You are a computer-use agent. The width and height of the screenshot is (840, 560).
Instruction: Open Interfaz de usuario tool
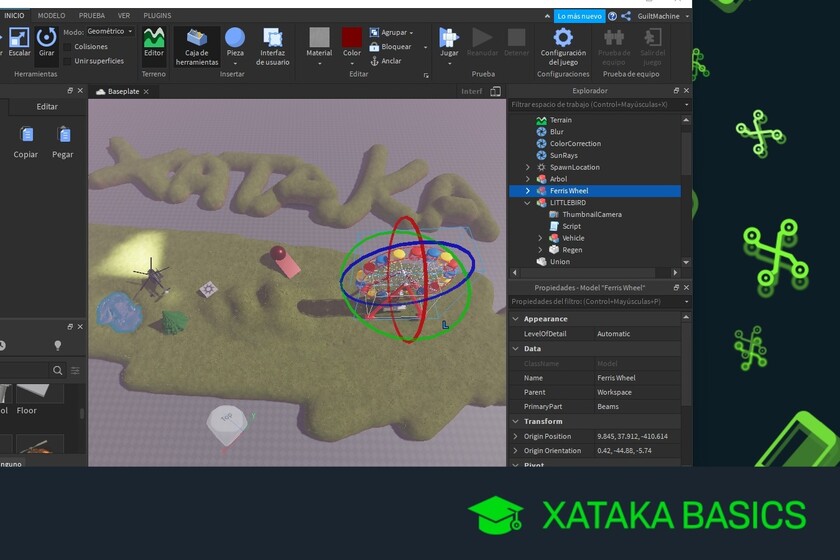pos(273,44)
